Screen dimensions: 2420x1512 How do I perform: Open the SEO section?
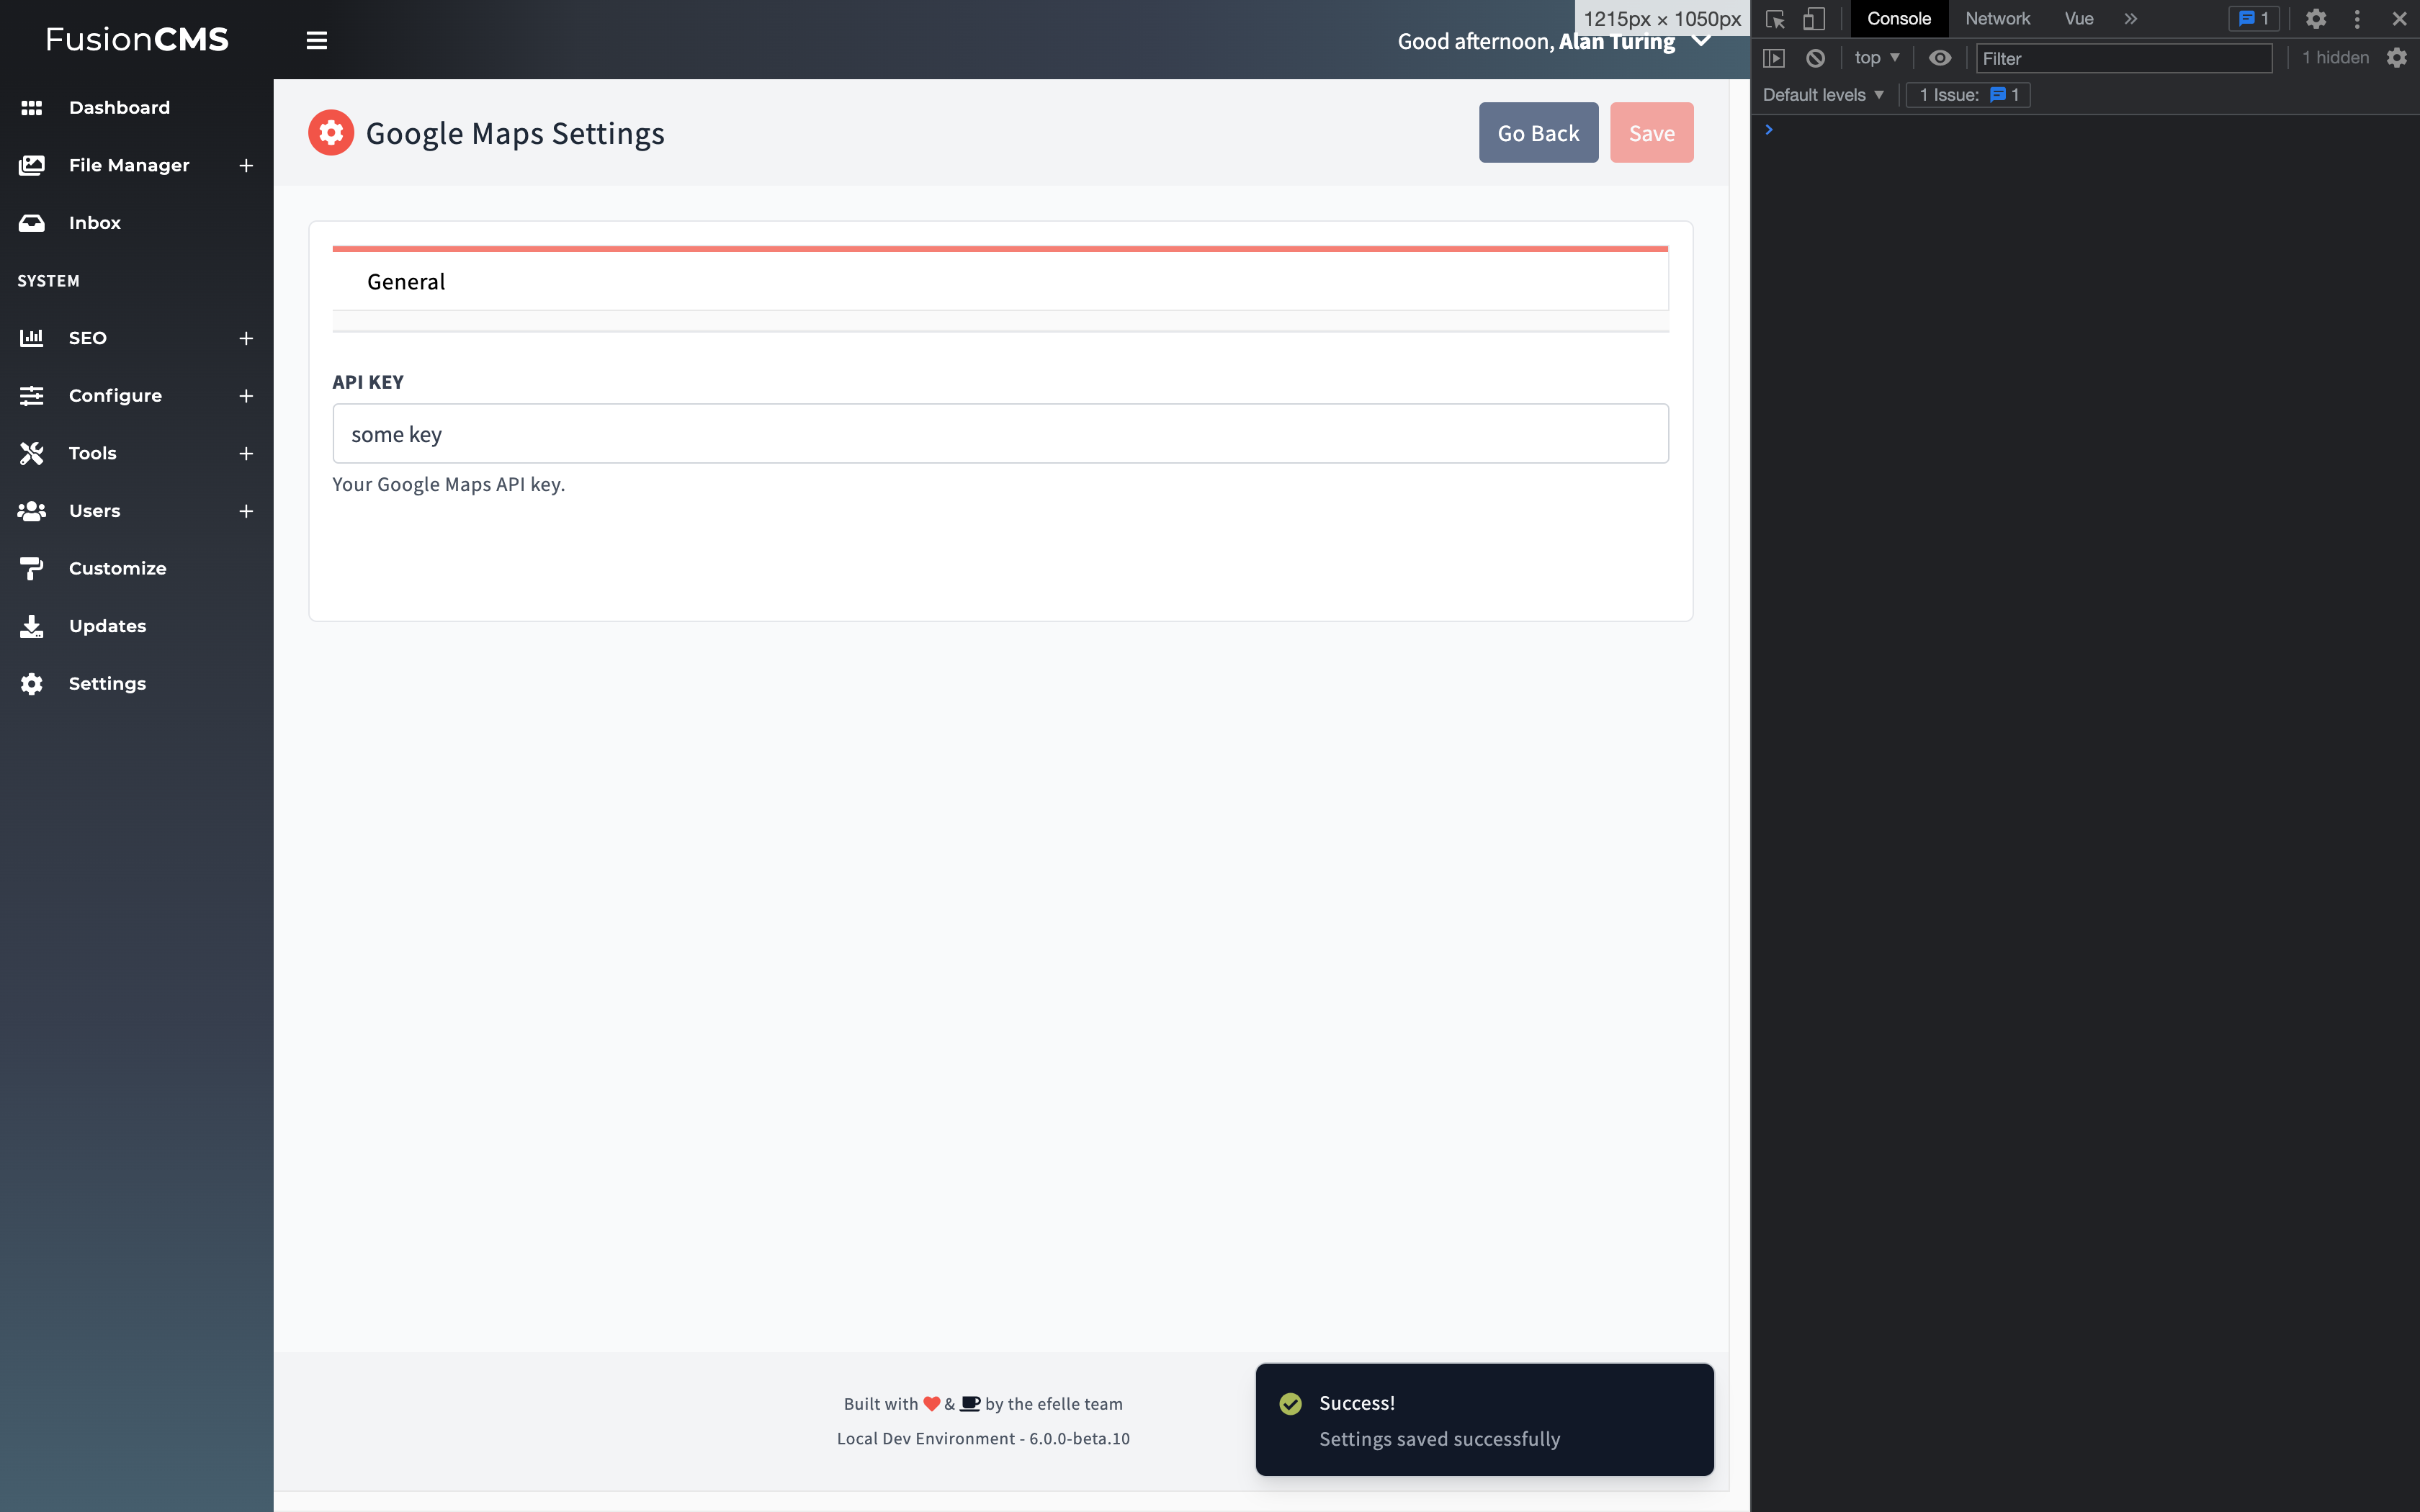tap(88, 337)
